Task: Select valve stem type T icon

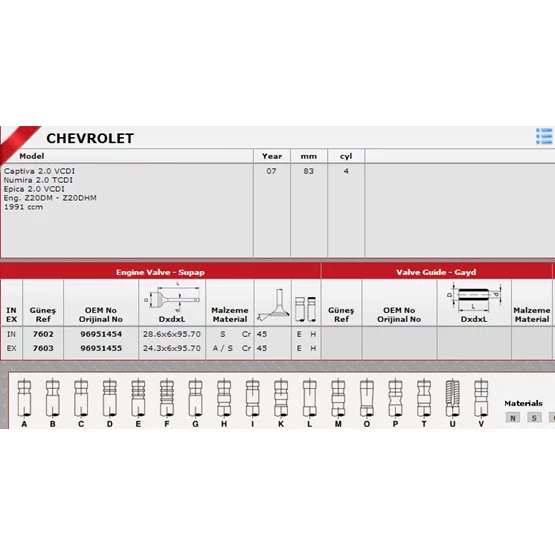Action: click(424, 398)
